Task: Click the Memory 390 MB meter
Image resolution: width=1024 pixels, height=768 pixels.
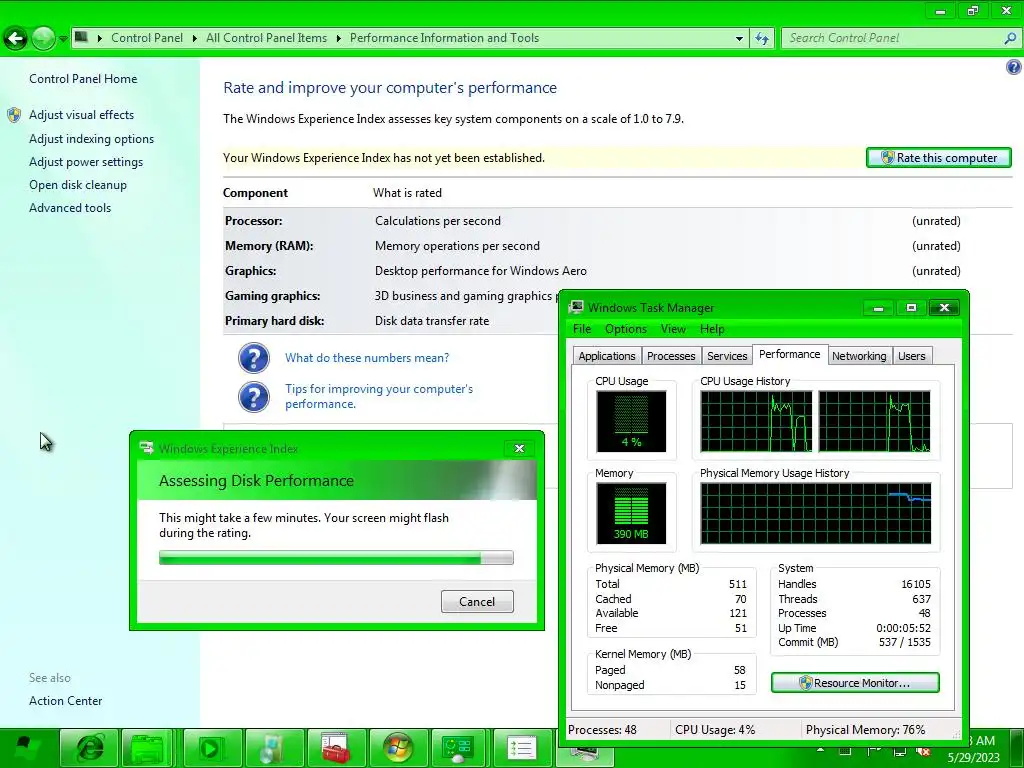Action: tap(631, 513)
